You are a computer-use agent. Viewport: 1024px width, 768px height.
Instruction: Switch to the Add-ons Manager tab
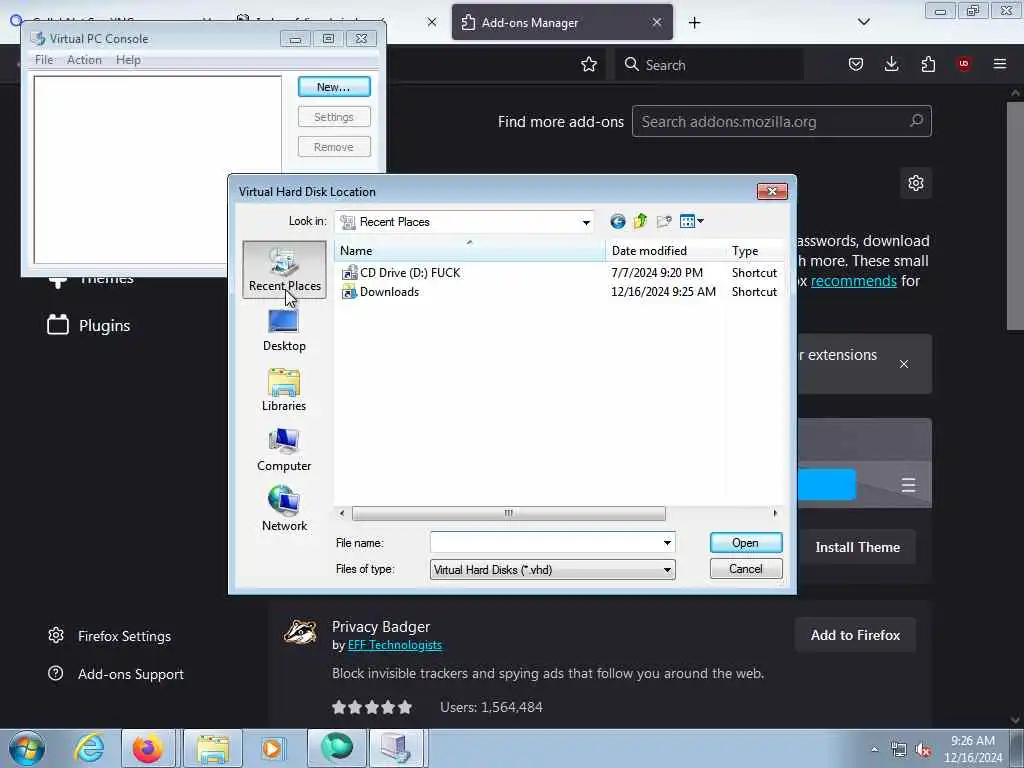[562, 23]
